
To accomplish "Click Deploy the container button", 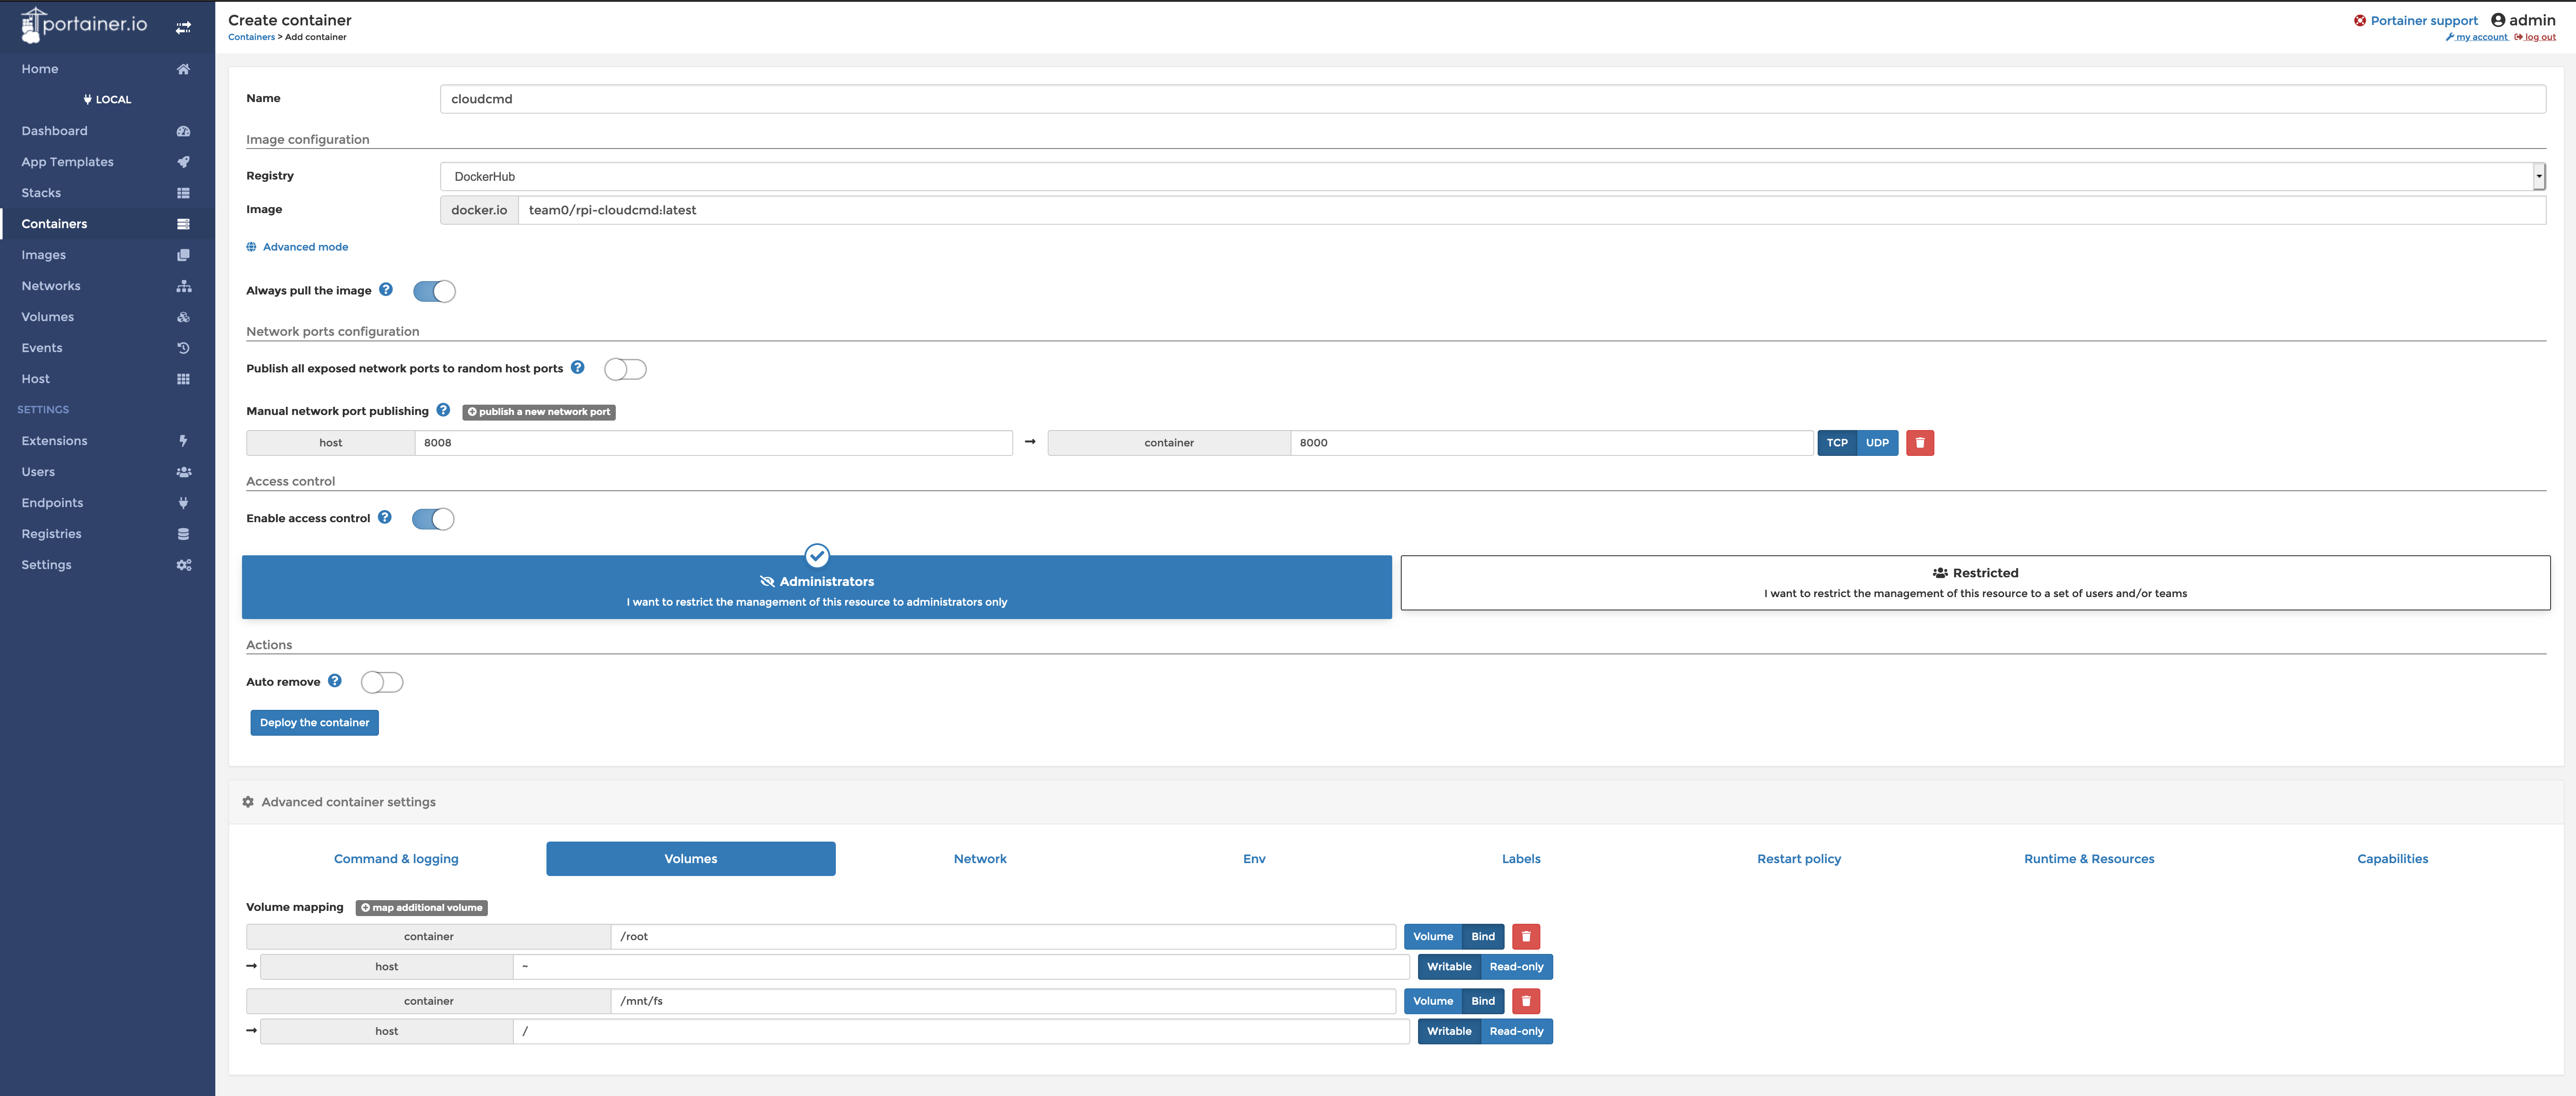I will pyautogui.click(x=314, y=722).
